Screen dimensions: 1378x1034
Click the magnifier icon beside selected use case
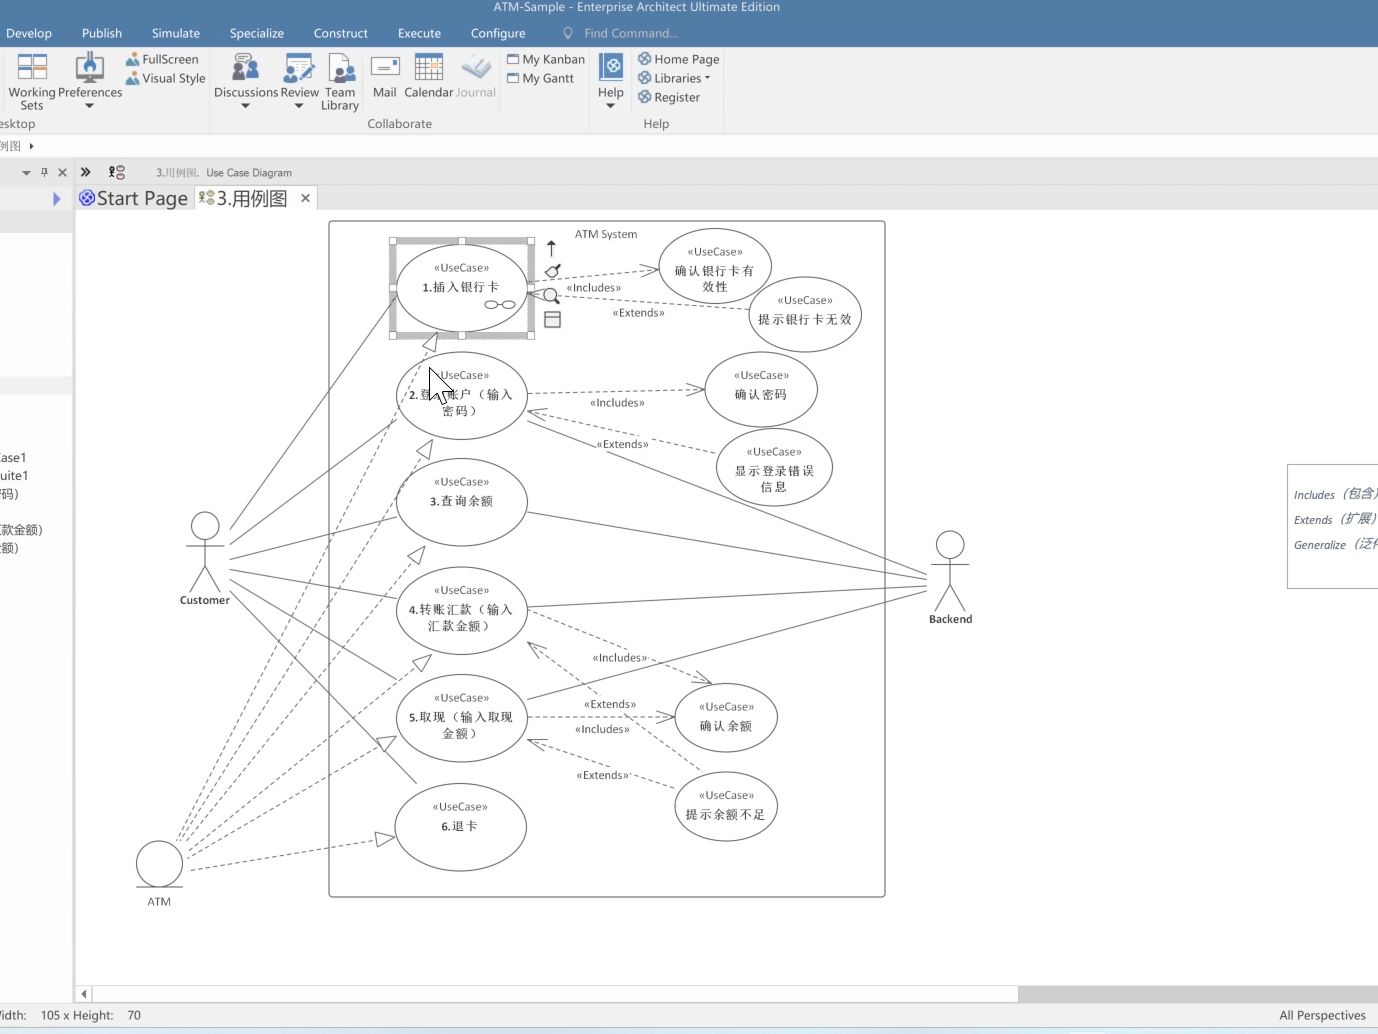coord(551,296)
